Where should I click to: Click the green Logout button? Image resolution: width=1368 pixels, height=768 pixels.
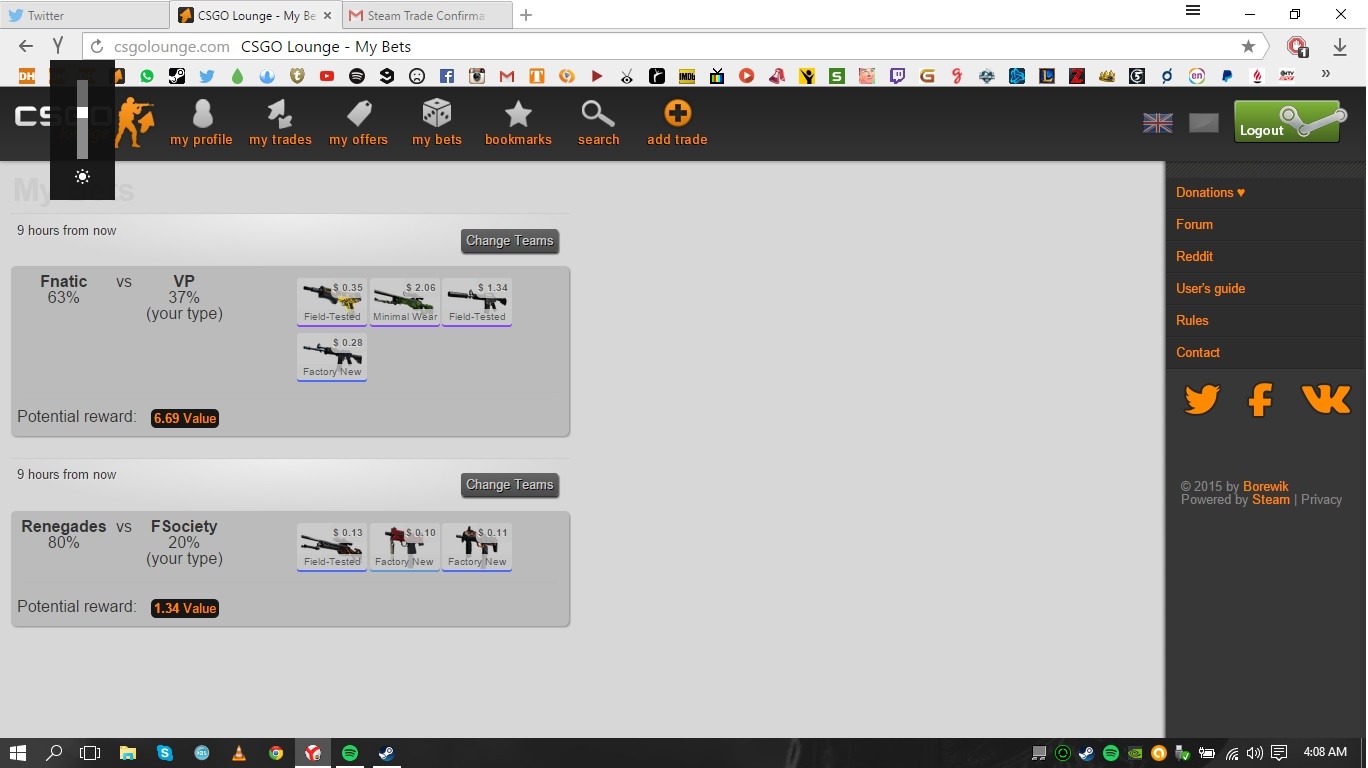pyautogui.click(x=1287, y=122)
